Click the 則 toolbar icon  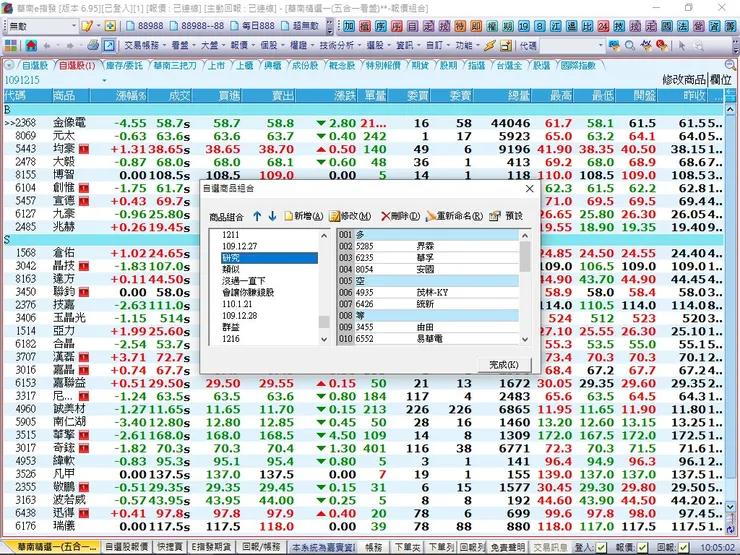point(476,26)
